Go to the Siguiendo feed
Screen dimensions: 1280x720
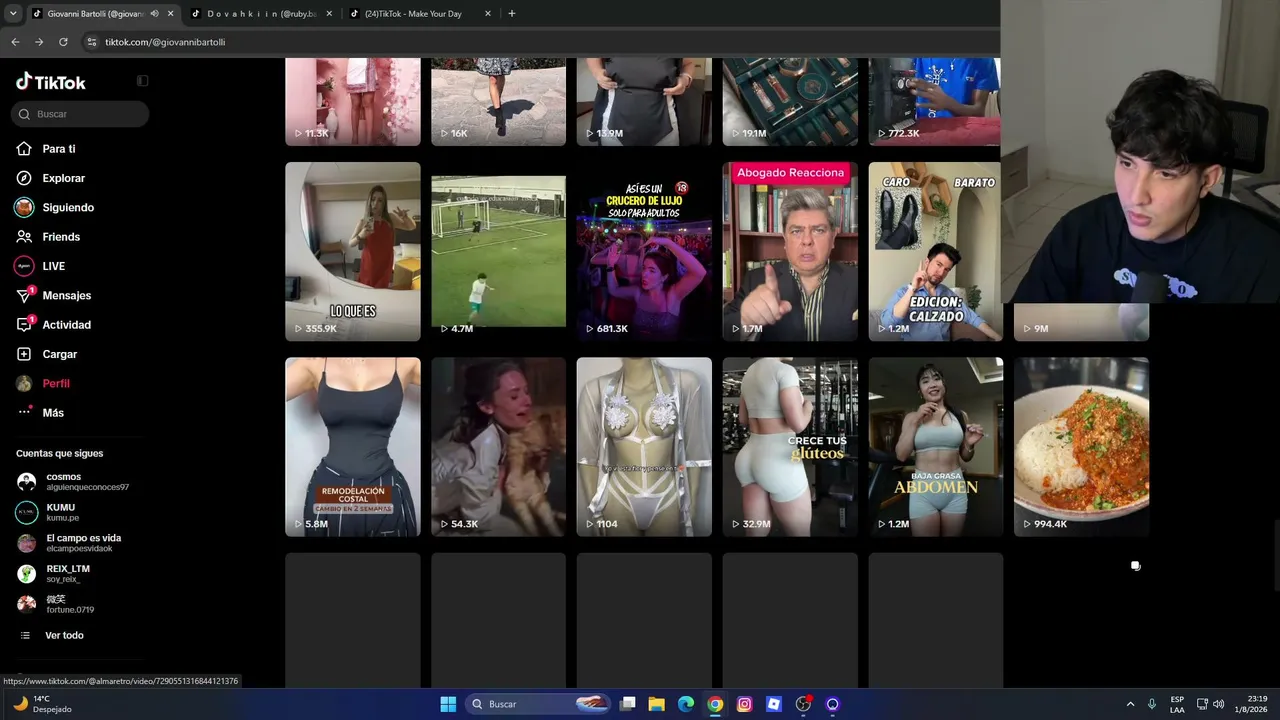tap(68, 207)
